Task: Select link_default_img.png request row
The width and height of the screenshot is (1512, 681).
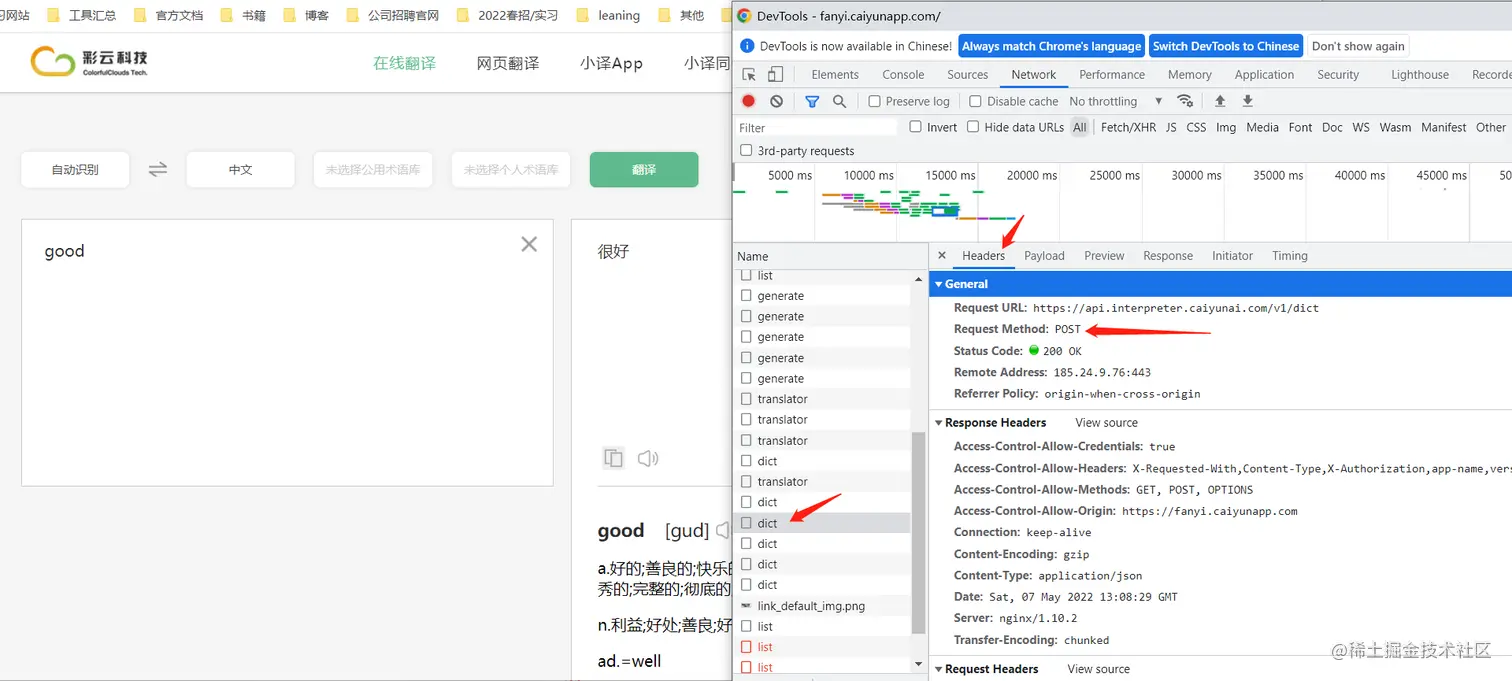Action: pos(821,606)
